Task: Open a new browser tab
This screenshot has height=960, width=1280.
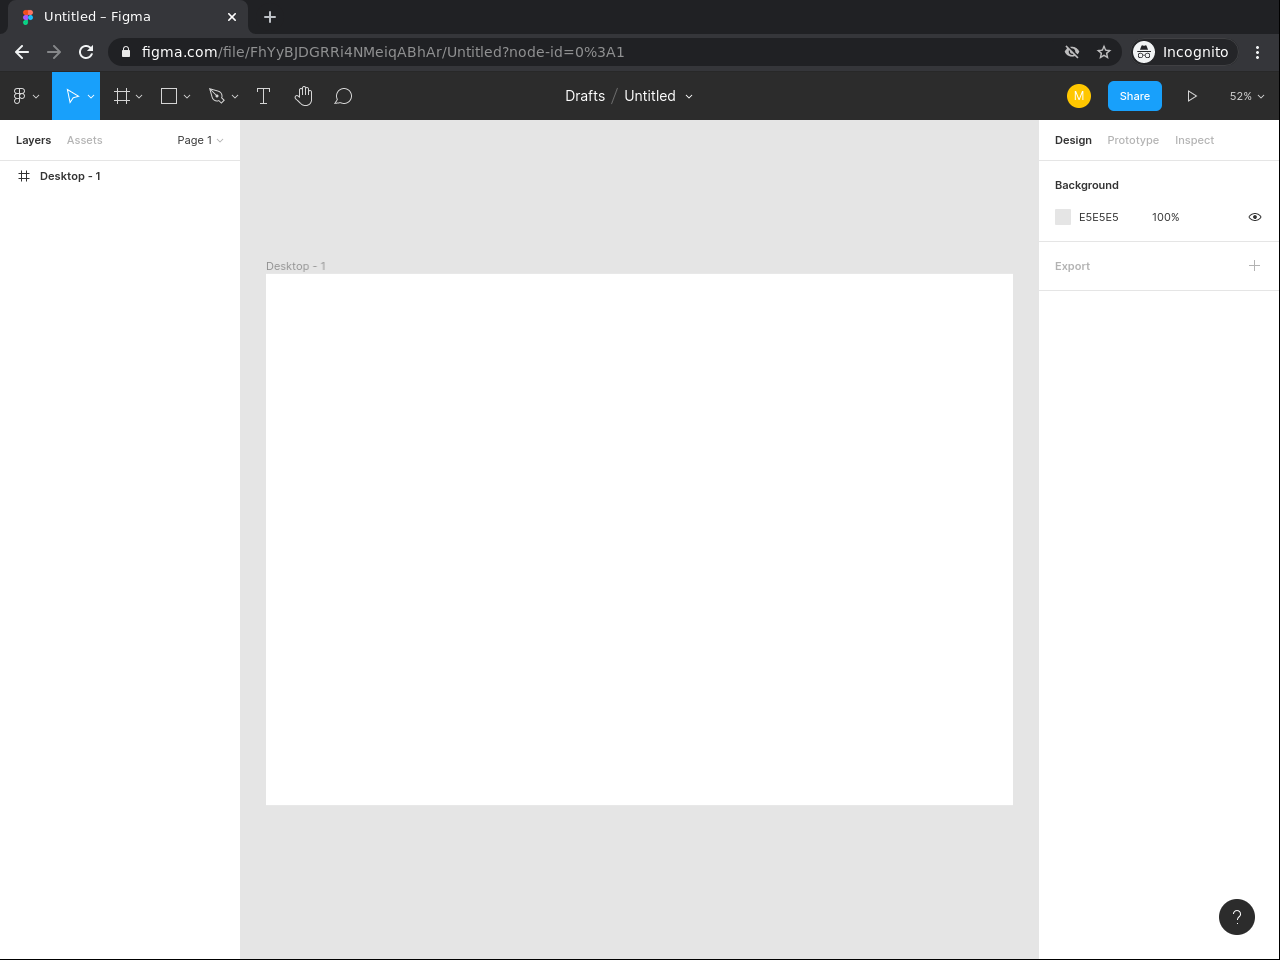Action: pos(270,17)
